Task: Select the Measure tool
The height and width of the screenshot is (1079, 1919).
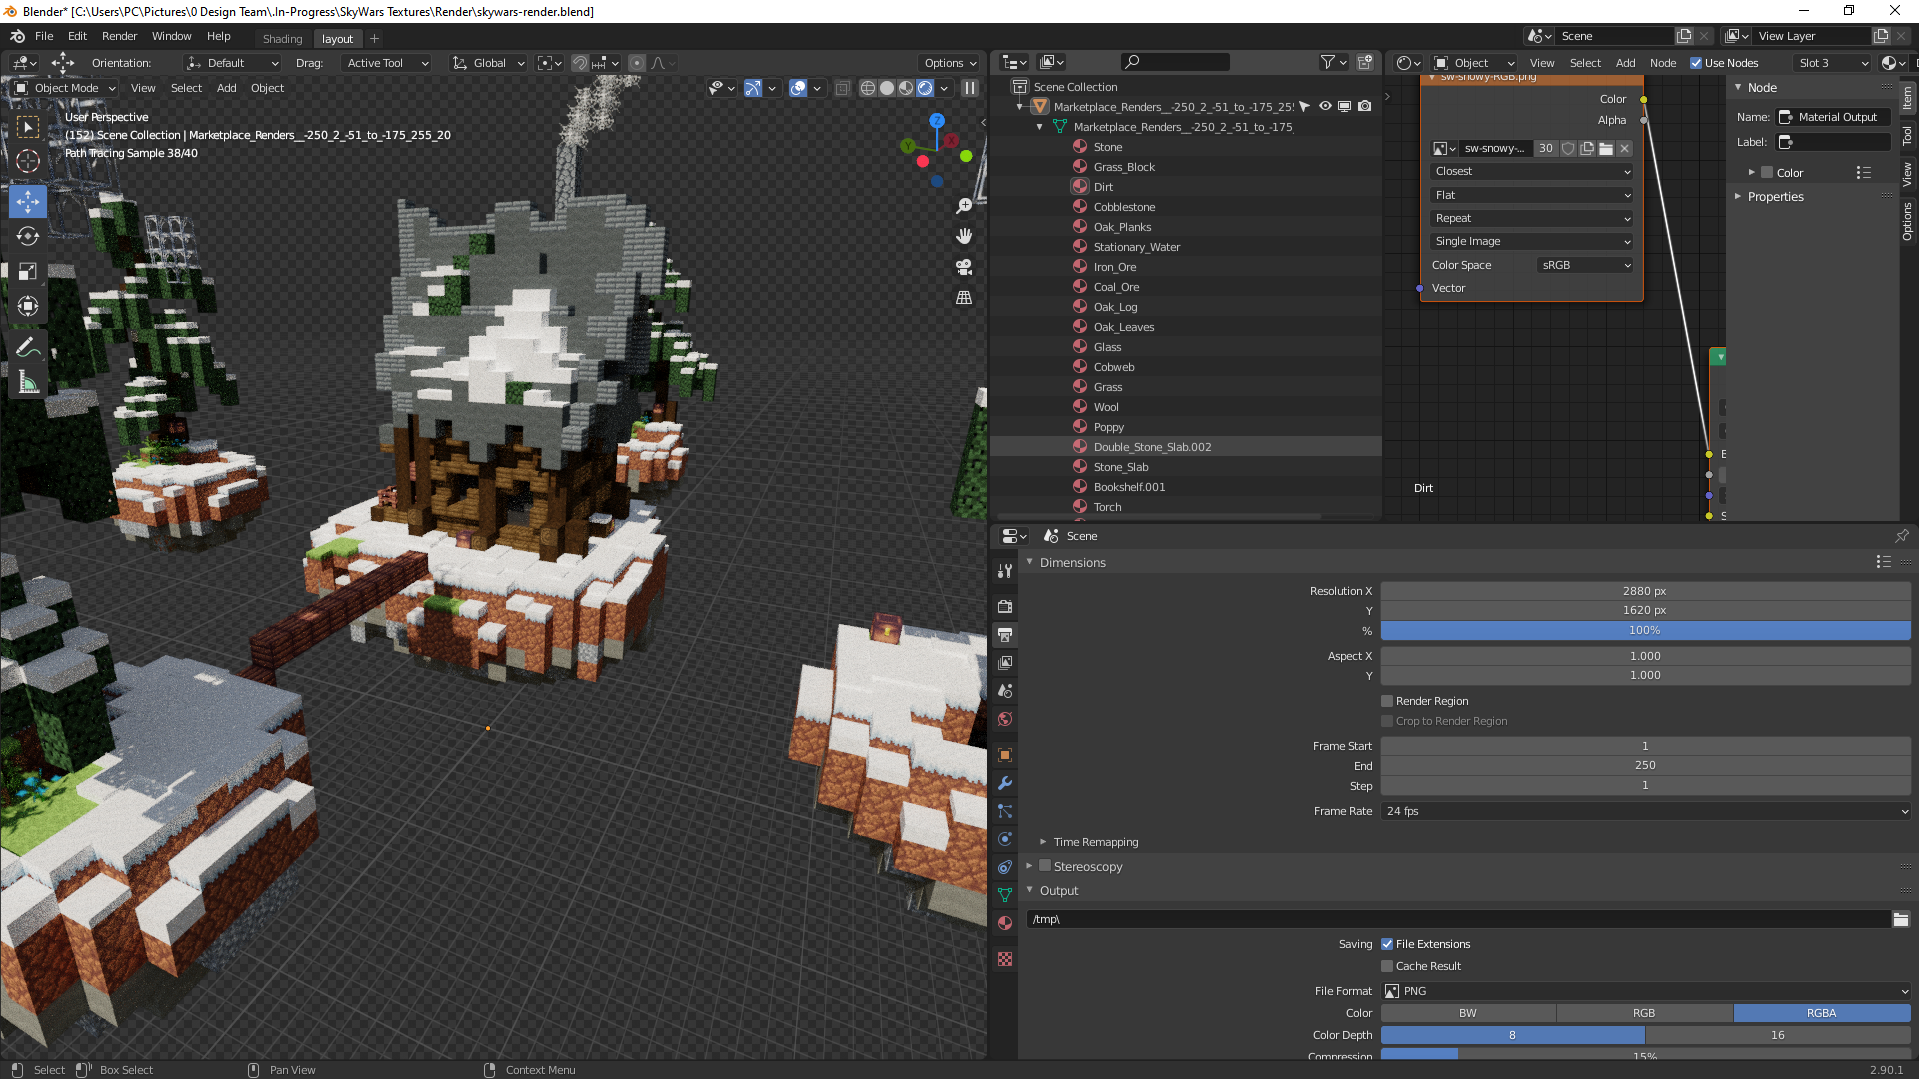Action: click(x=28, y=382)
